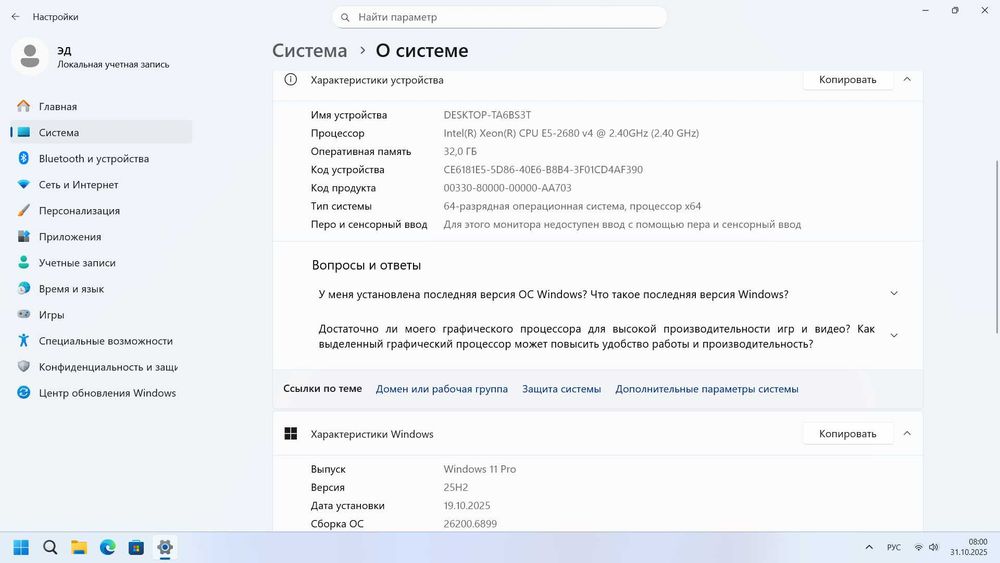Copy device specifications with Копировать

(x=848, y=80)
